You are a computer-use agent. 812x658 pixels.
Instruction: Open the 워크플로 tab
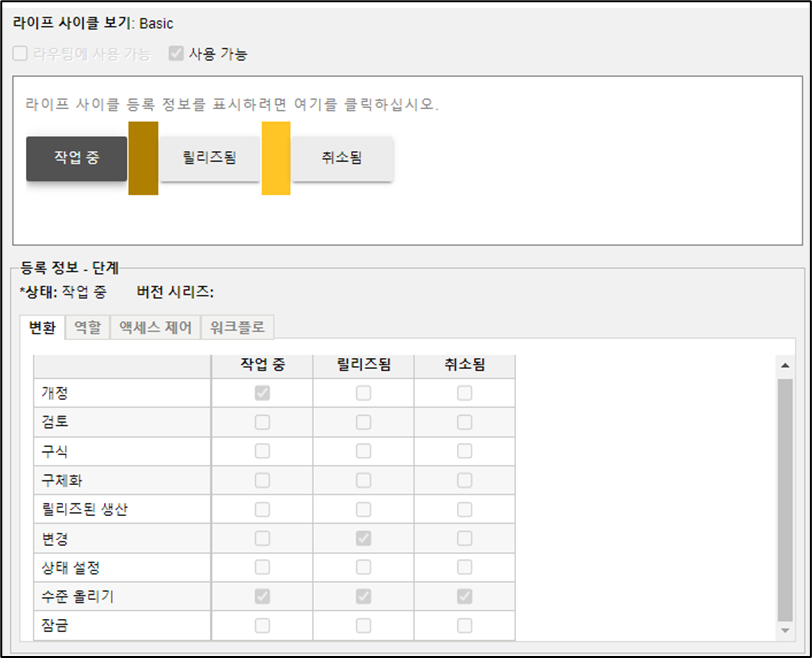click(237, 328)
